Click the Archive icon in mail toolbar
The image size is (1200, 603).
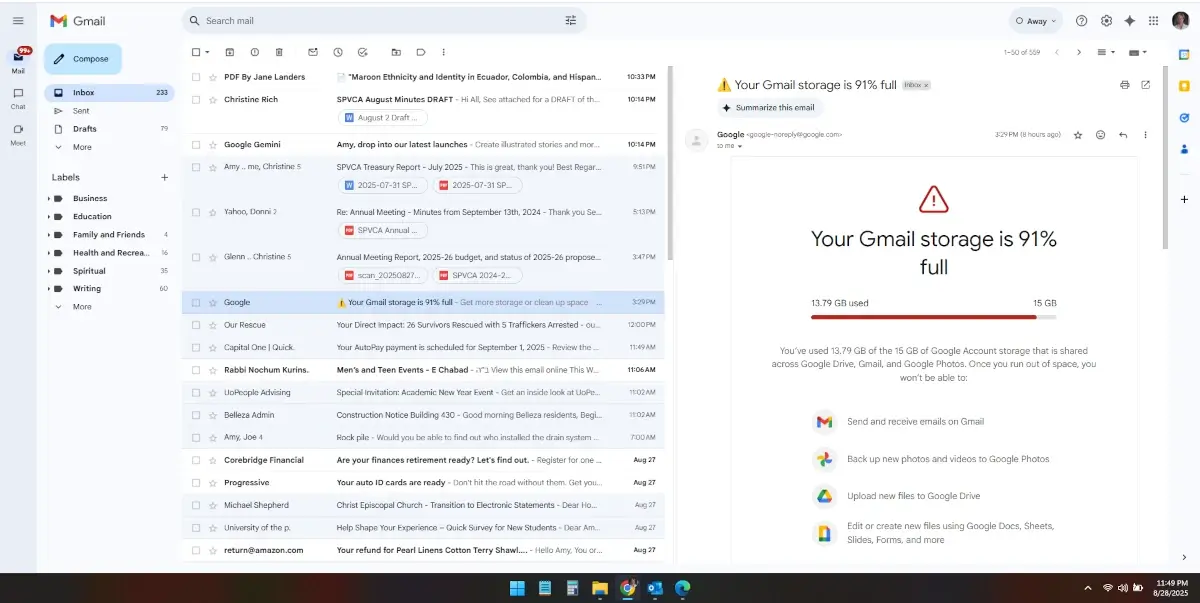coord(230,52)
